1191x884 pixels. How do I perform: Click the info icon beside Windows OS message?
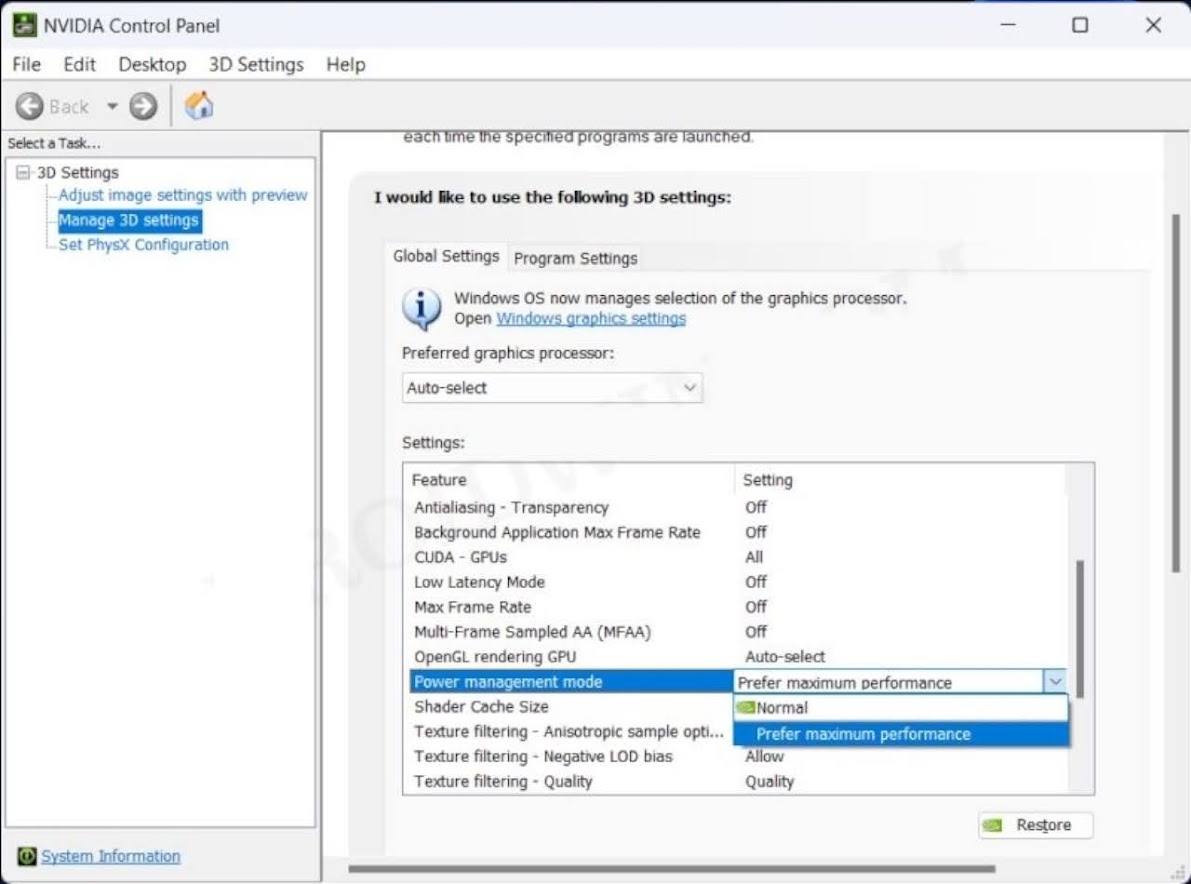[x=421, y=308]
